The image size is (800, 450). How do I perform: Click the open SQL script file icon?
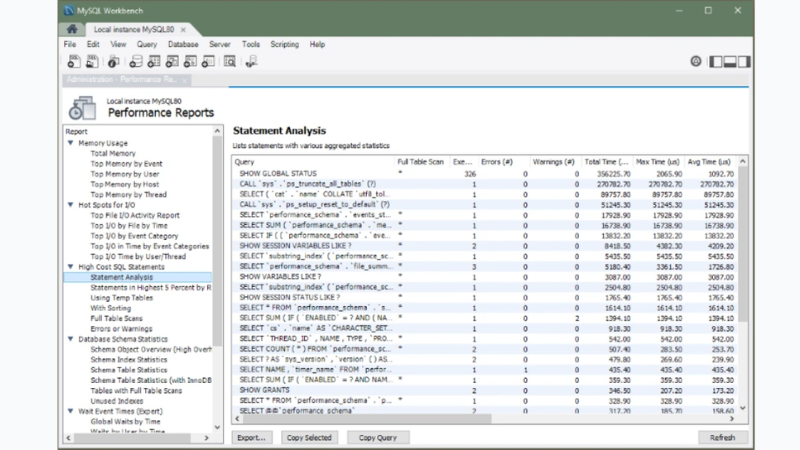[x=90, y=61]
